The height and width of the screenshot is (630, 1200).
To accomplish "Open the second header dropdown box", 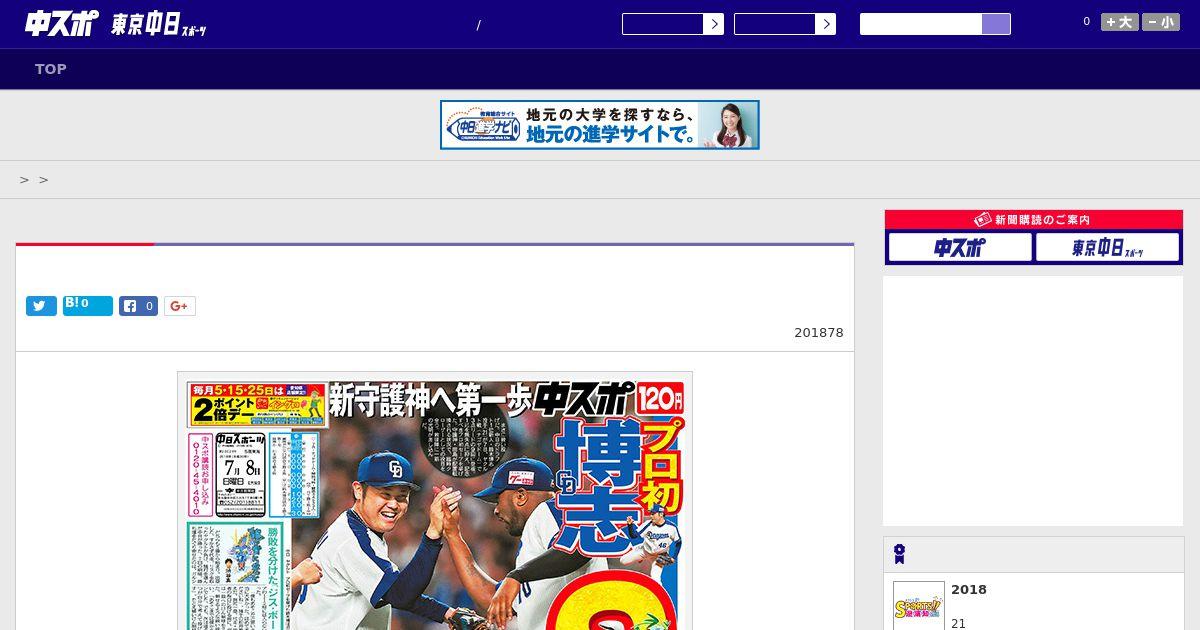I will coord(775,24).
